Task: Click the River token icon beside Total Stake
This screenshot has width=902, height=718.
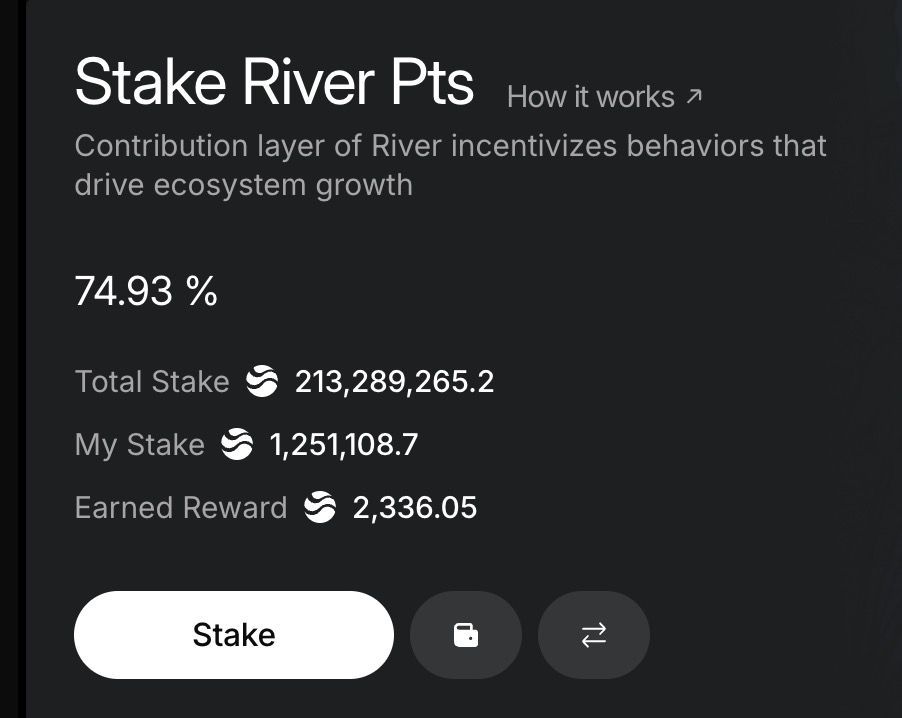Action: 262,381
